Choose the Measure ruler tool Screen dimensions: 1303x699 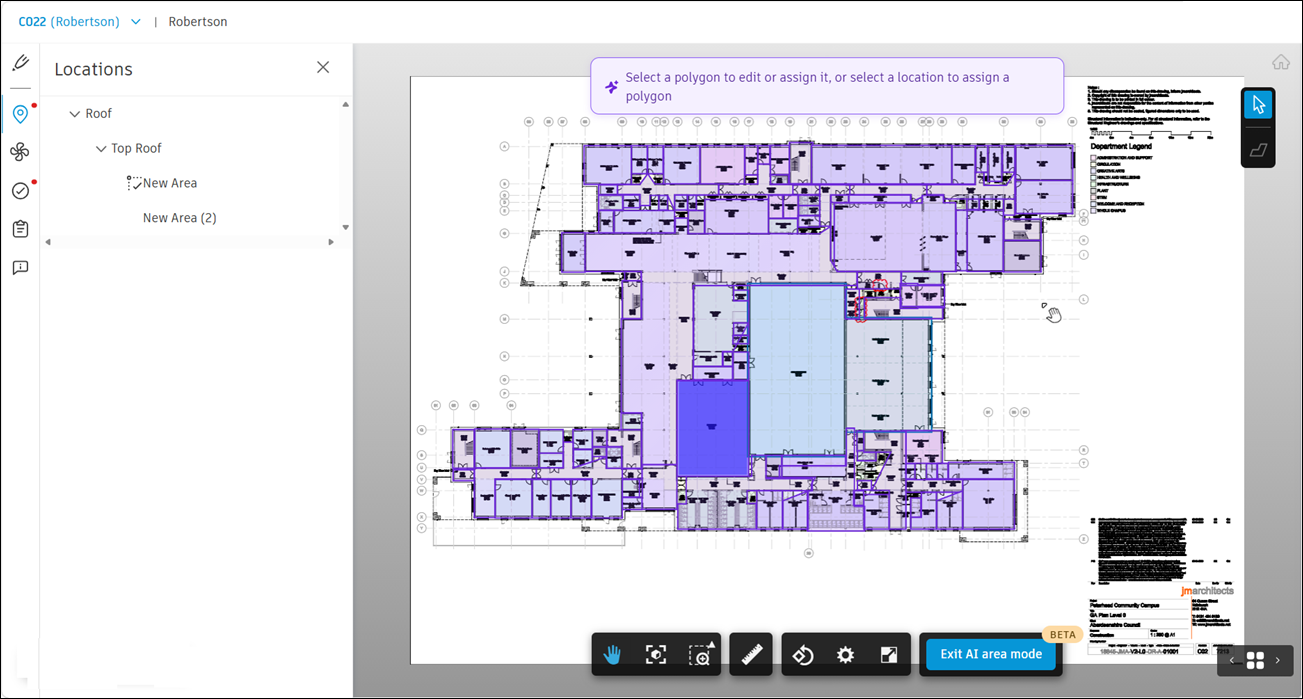(751, 655)
